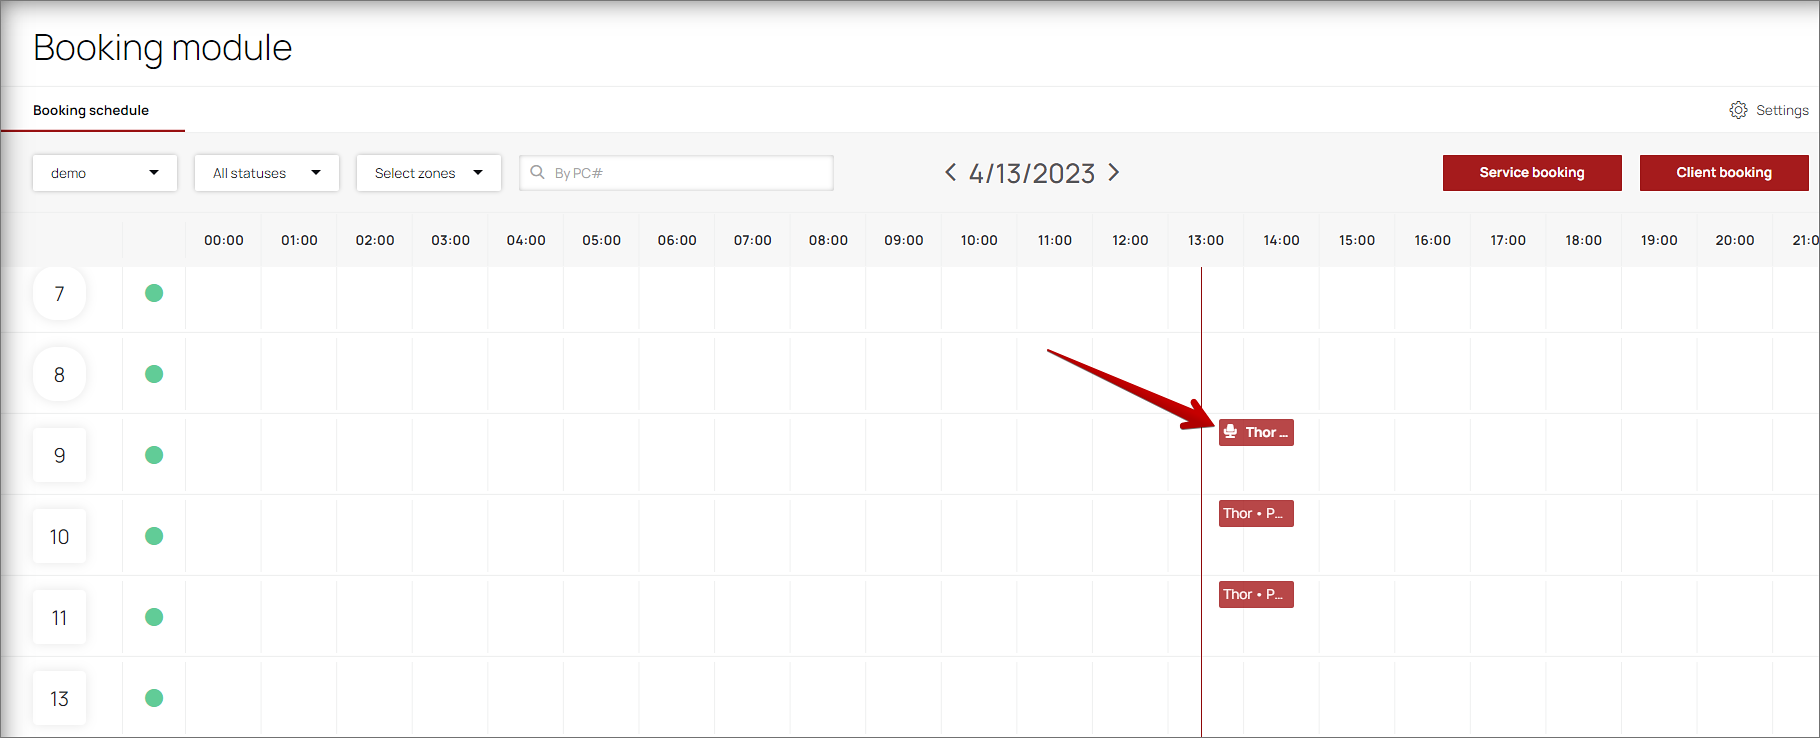Viewport: 1820px width, 738px height.
Task: Click the search magnifier icon
Action: tap(537, 173)
